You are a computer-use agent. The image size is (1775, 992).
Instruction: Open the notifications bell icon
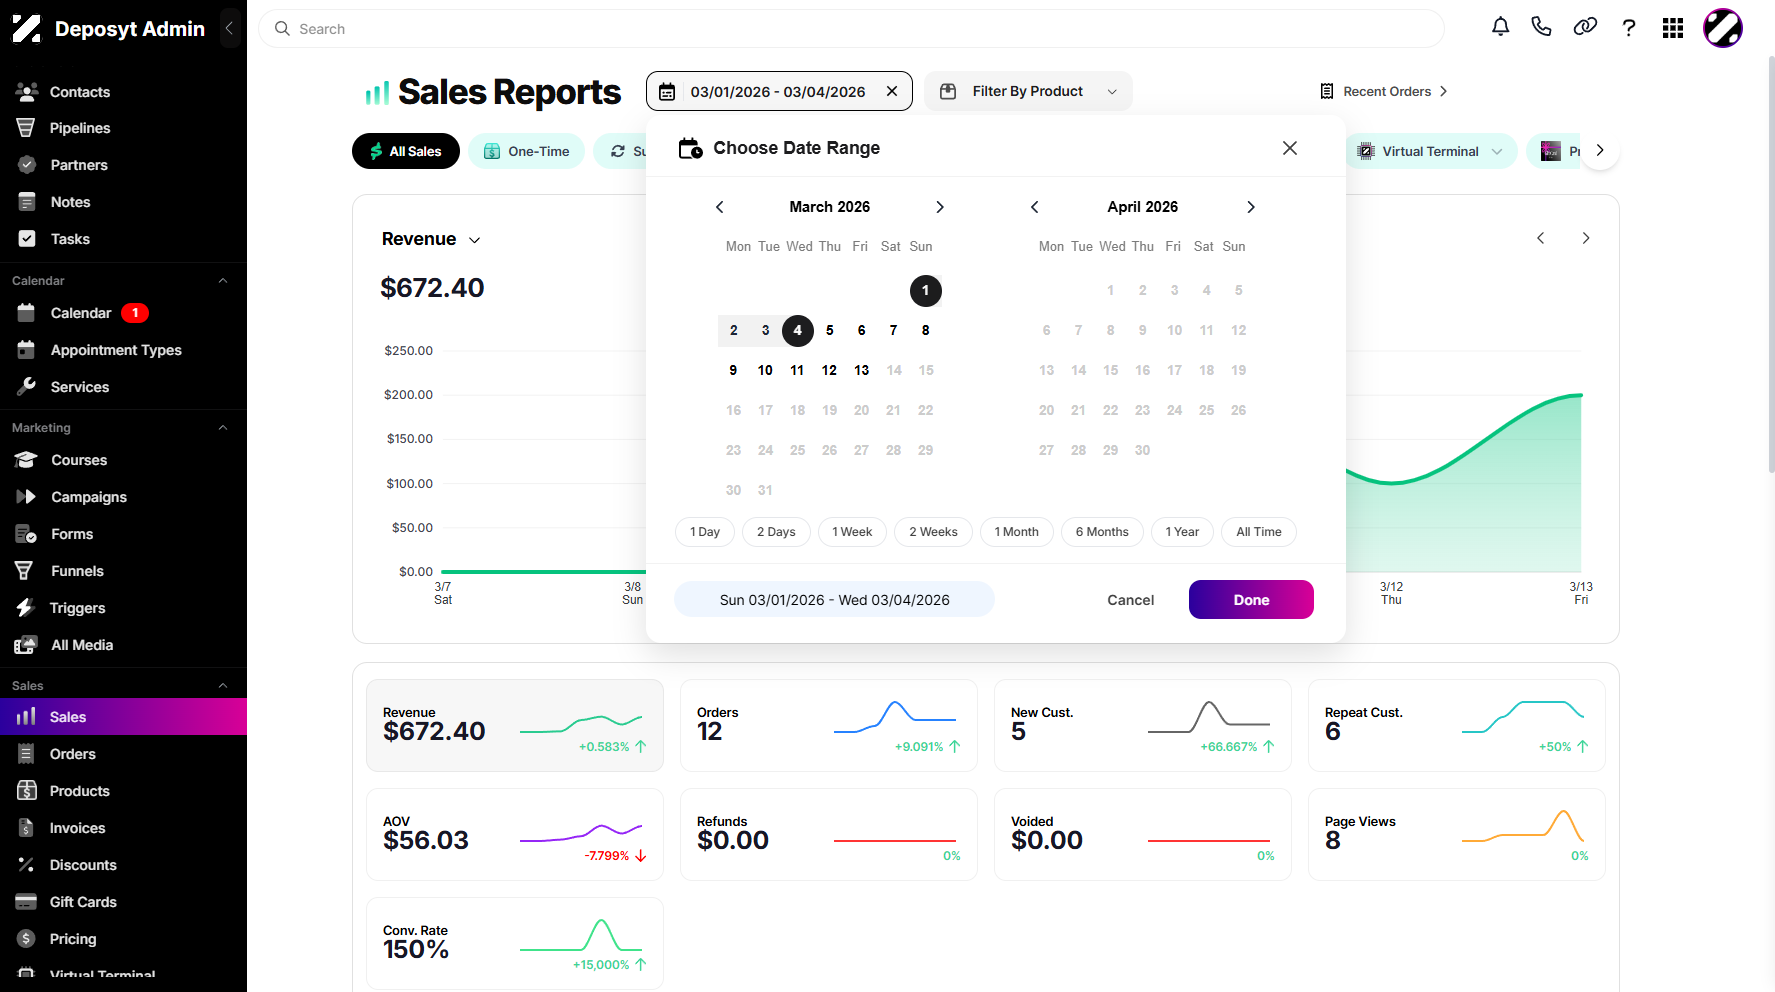(1500, 28)
